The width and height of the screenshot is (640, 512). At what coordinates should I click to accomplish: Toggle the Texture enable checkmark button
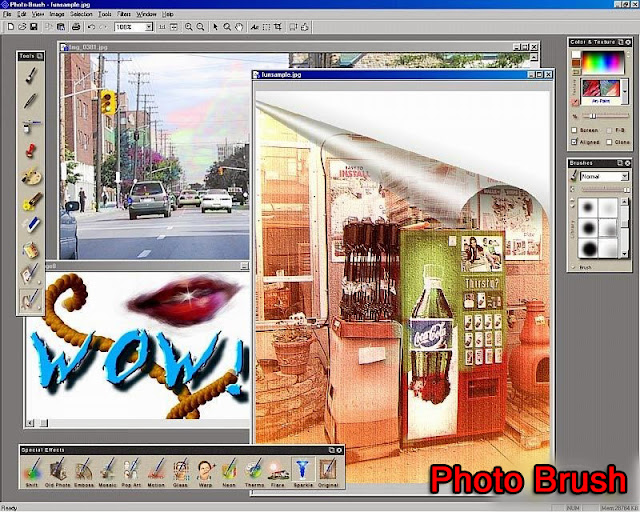coord(575,102)
